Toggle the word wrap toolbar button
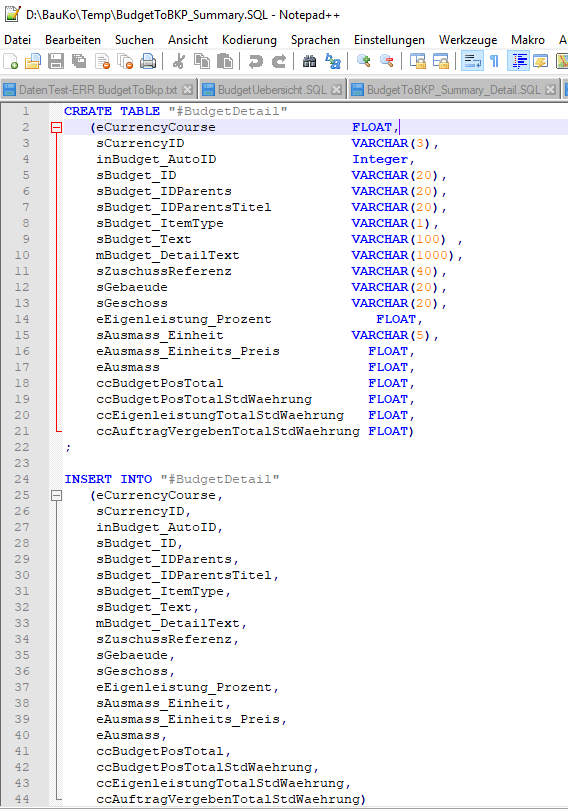The width and height of the screenshot is (568, 809). coord(472,61)
